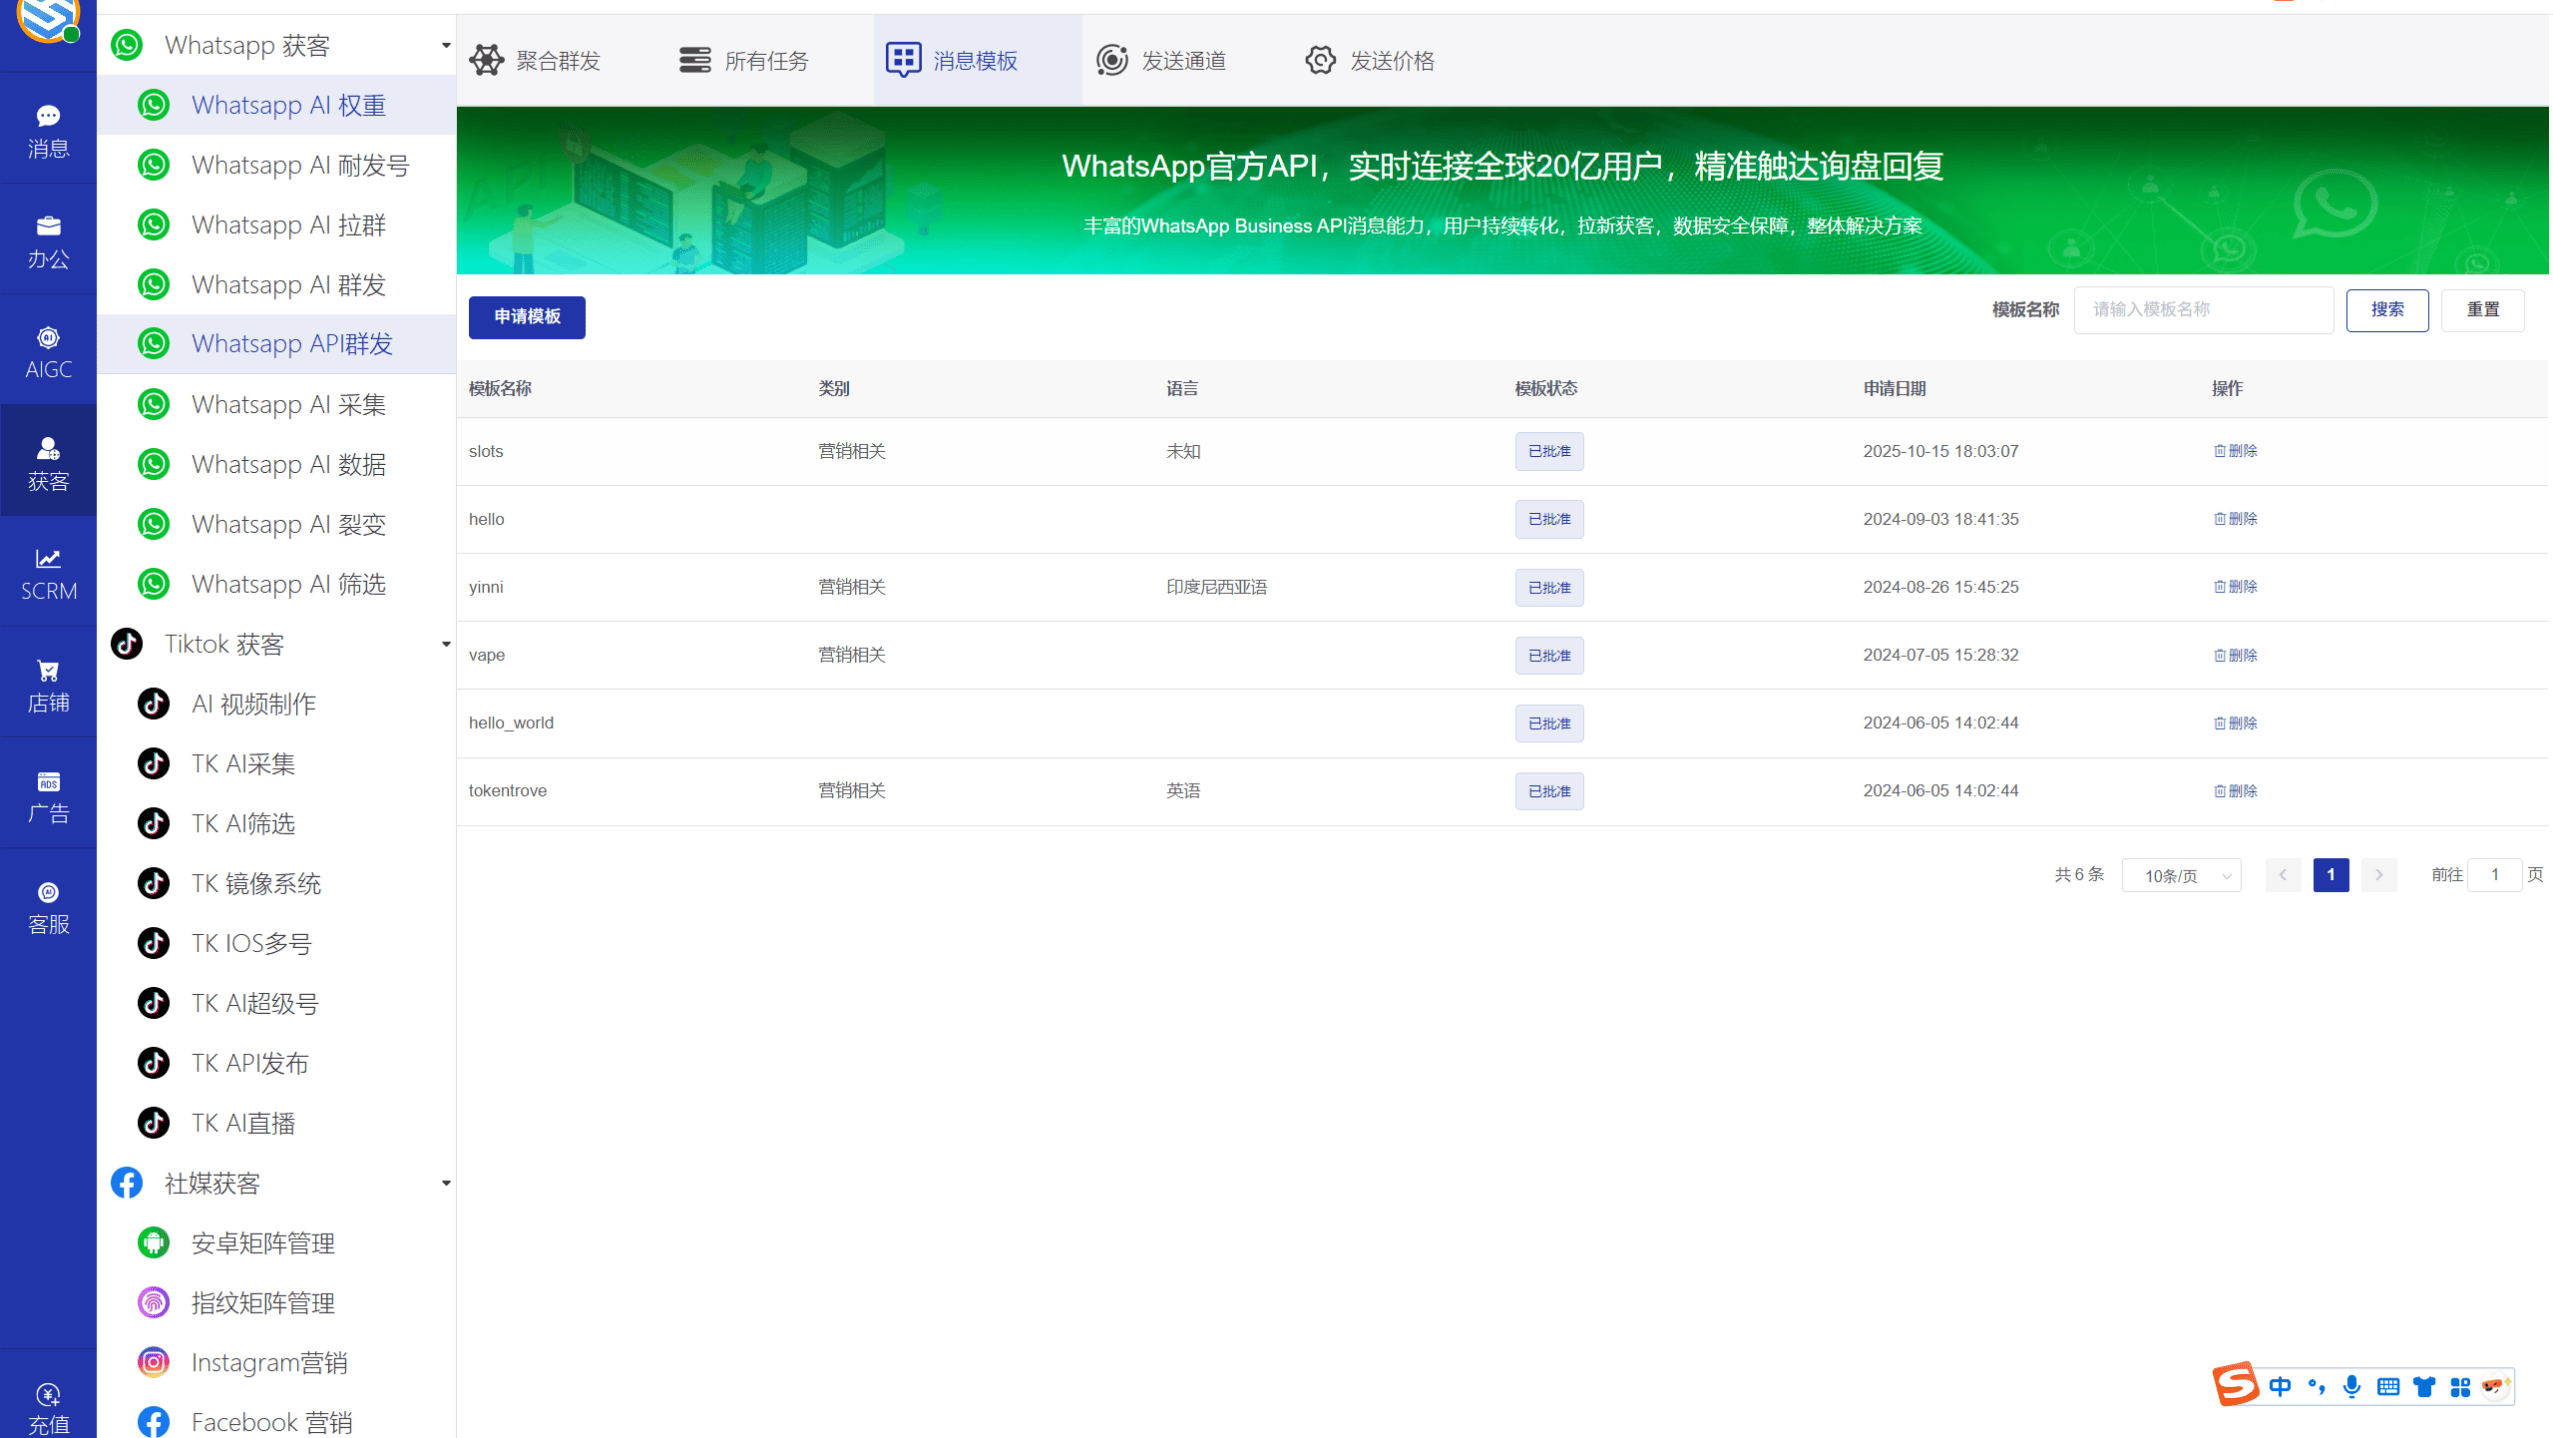Screen dimensions: 2553x1438
Task: Collapse the Whatsapp 获客 menu group
Action: (446, 44)
